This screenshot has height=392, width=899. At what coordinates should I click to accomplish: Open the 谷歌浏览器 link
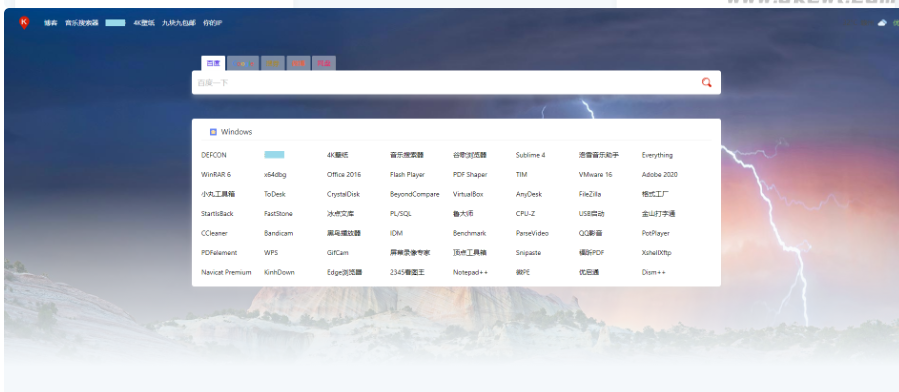click(470, 155)
